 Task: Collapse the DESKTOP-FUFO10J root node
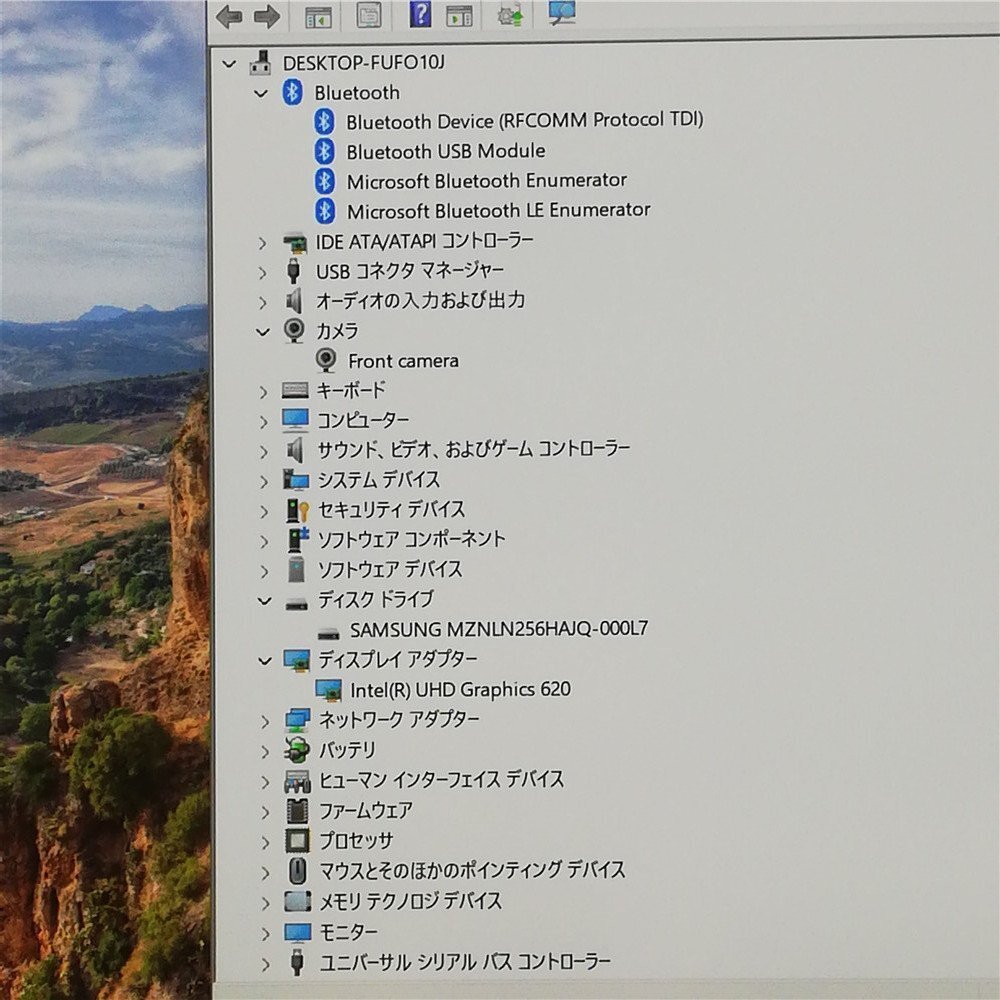229,64
